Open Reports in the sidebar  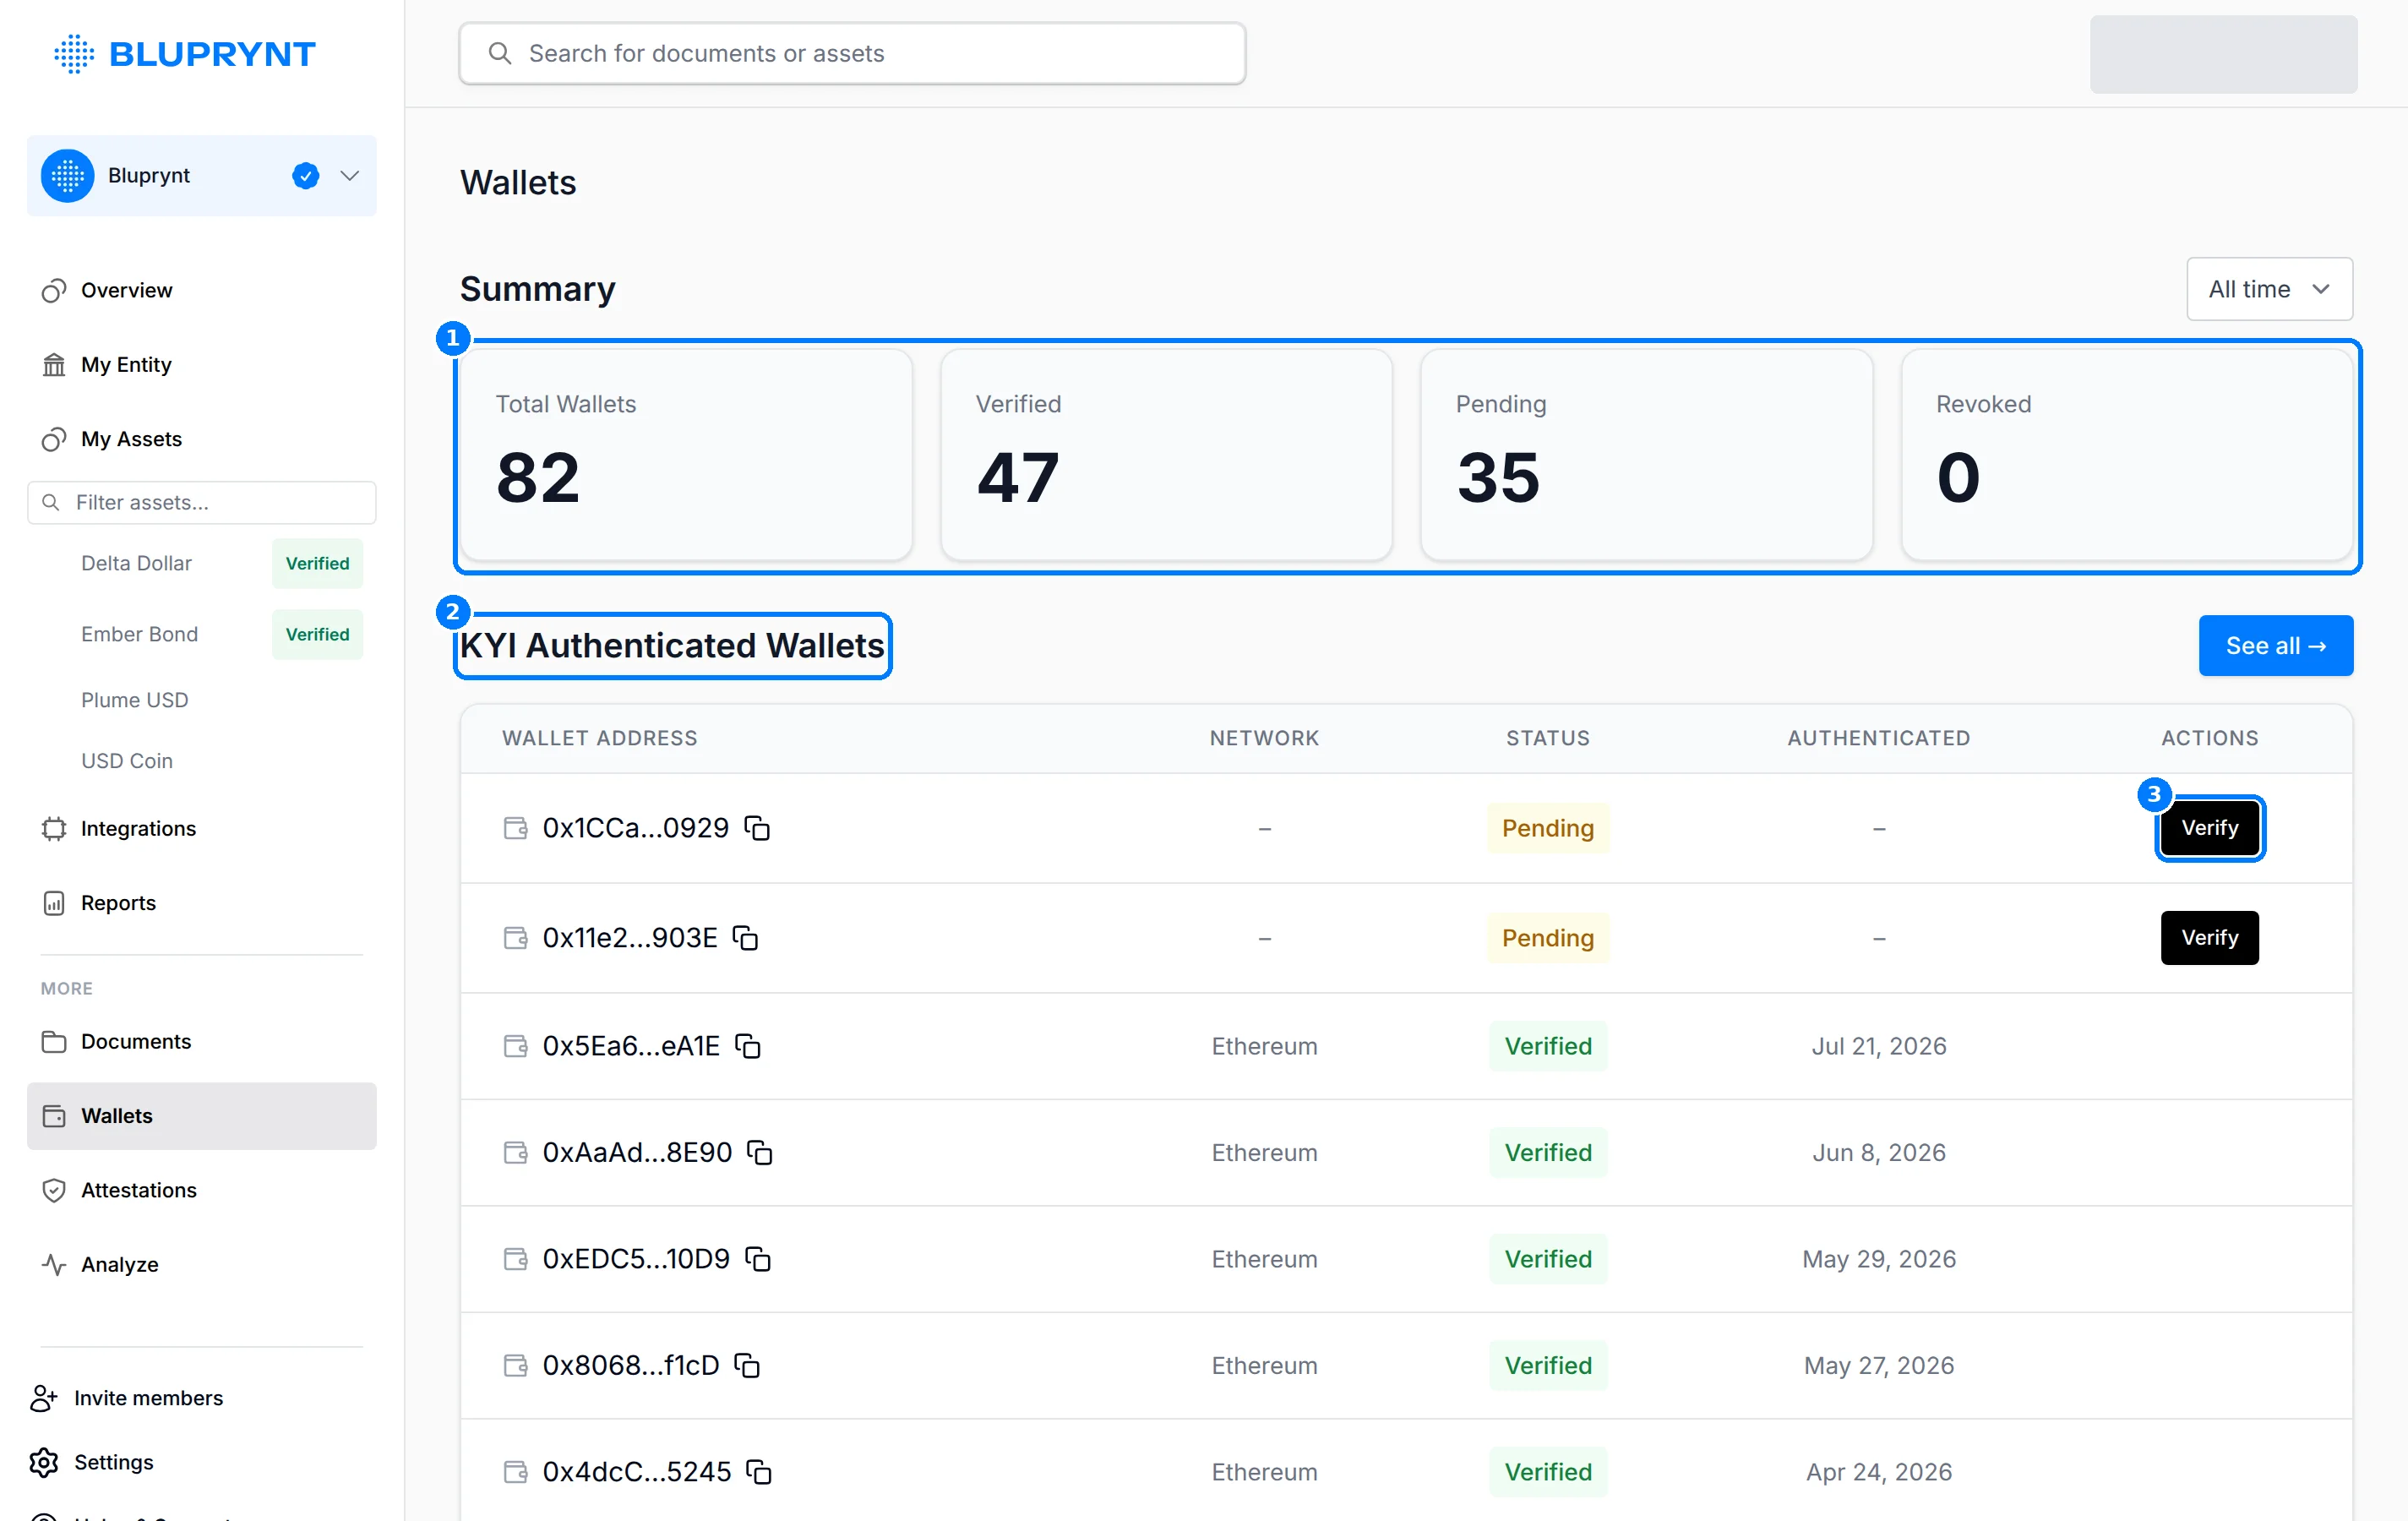(201, 903)
